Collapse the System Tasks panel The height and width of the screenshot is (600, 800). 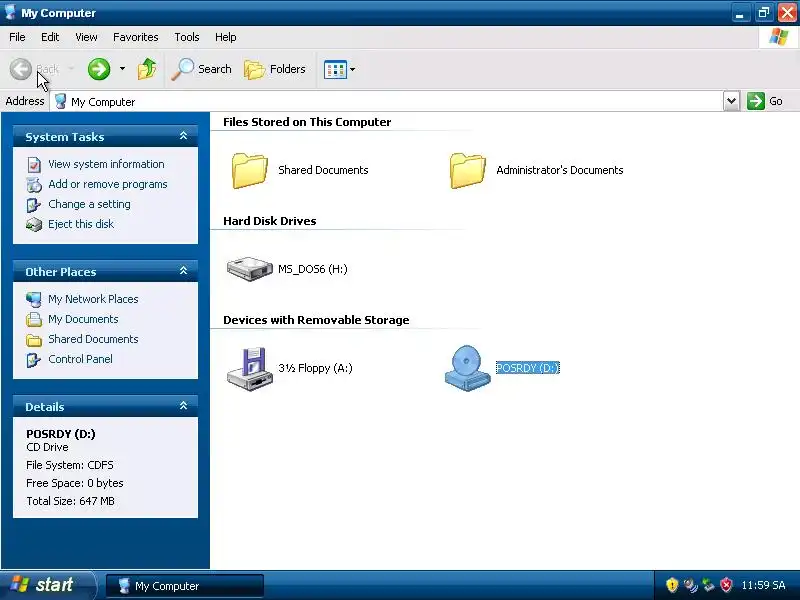click(x=183, y=136)
